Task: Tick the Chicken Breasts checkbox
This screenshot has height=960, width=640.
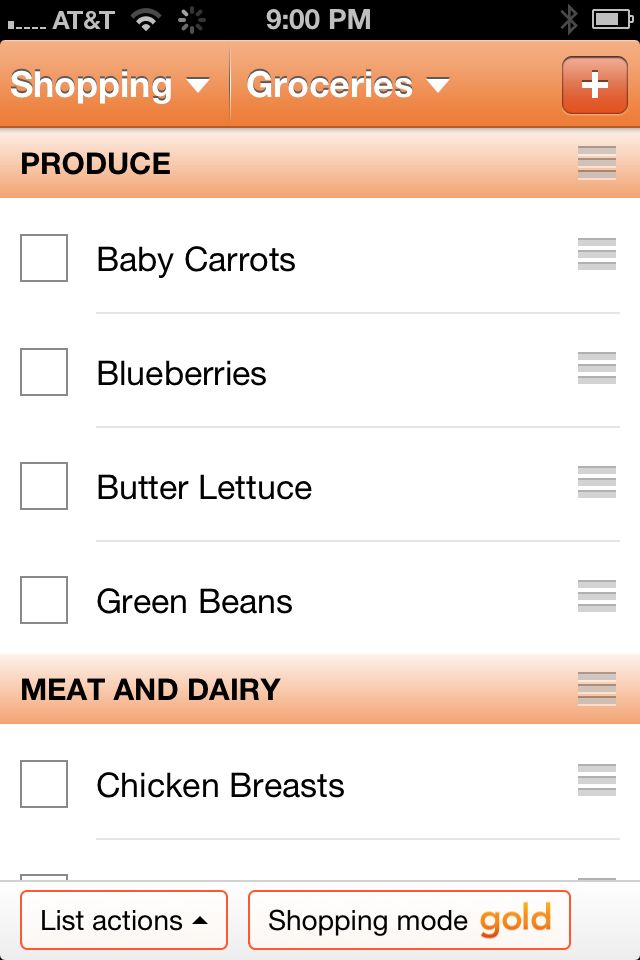Action: coord(44,784)
